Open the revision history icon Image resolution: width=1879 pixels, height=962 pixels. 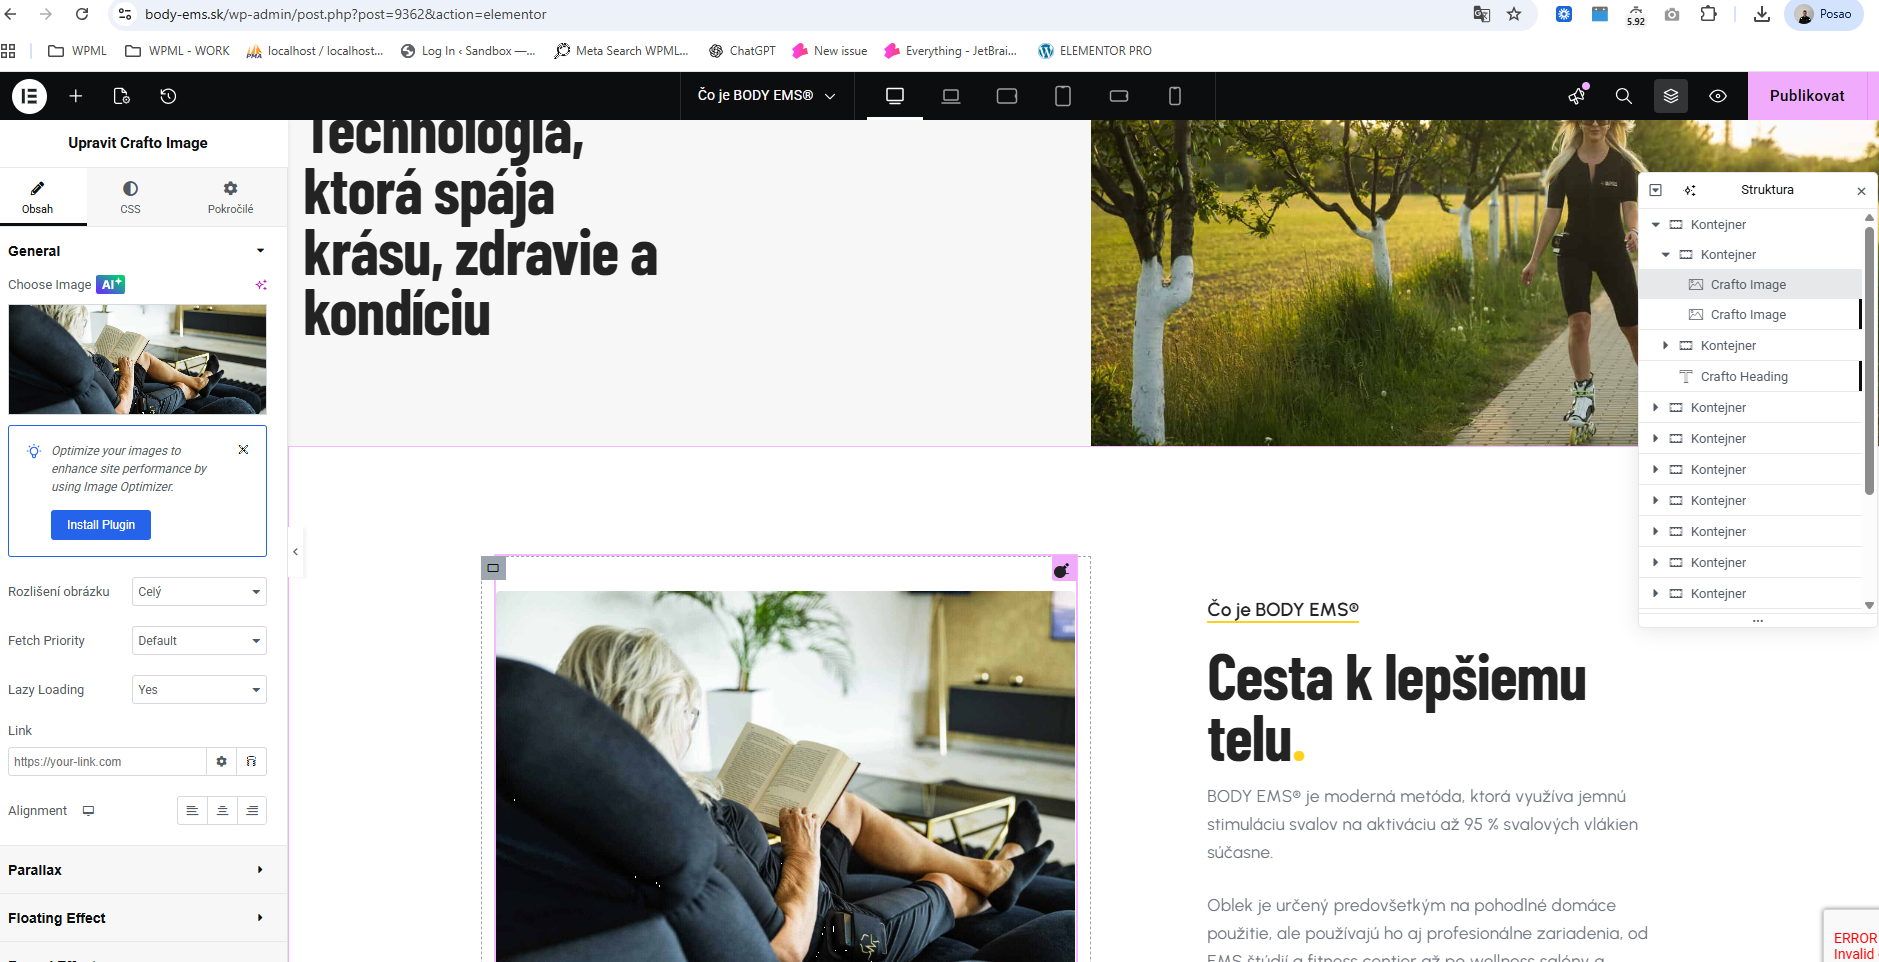point(168,96)
